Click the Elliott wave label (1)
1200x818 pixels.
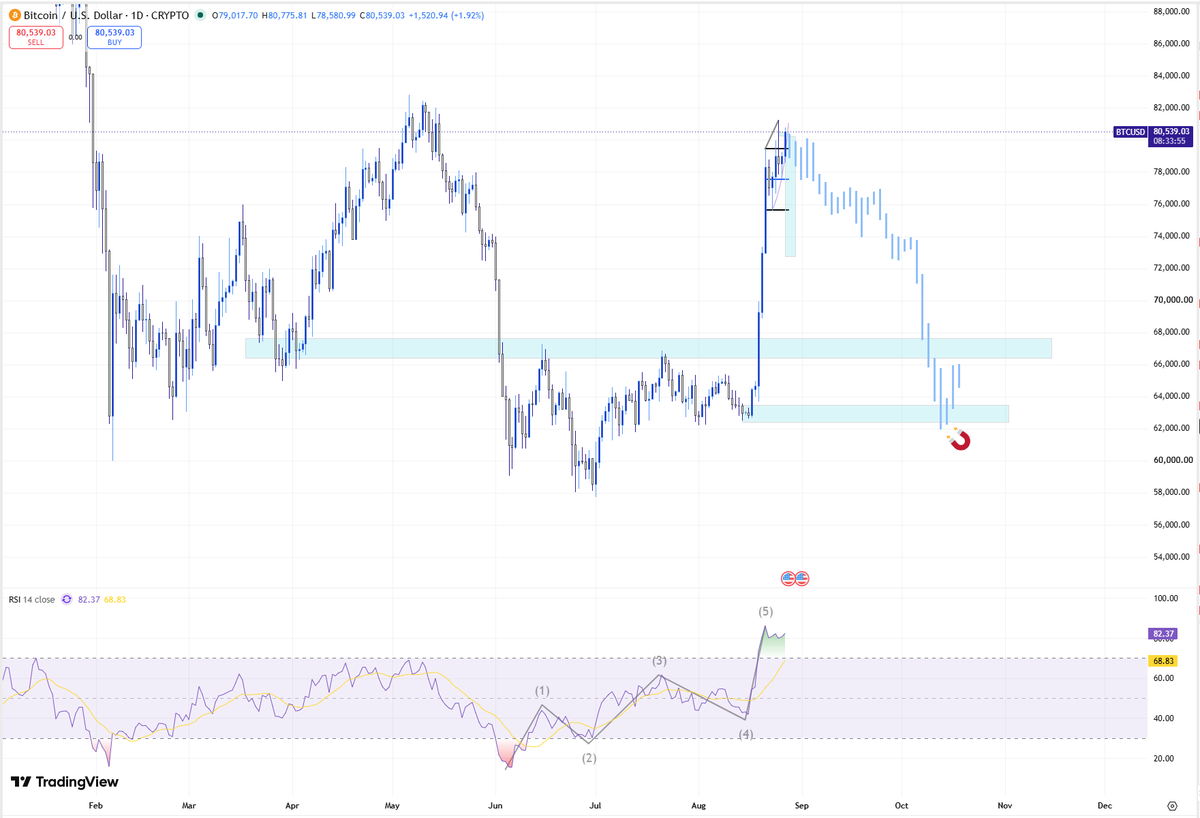(542, 691)
